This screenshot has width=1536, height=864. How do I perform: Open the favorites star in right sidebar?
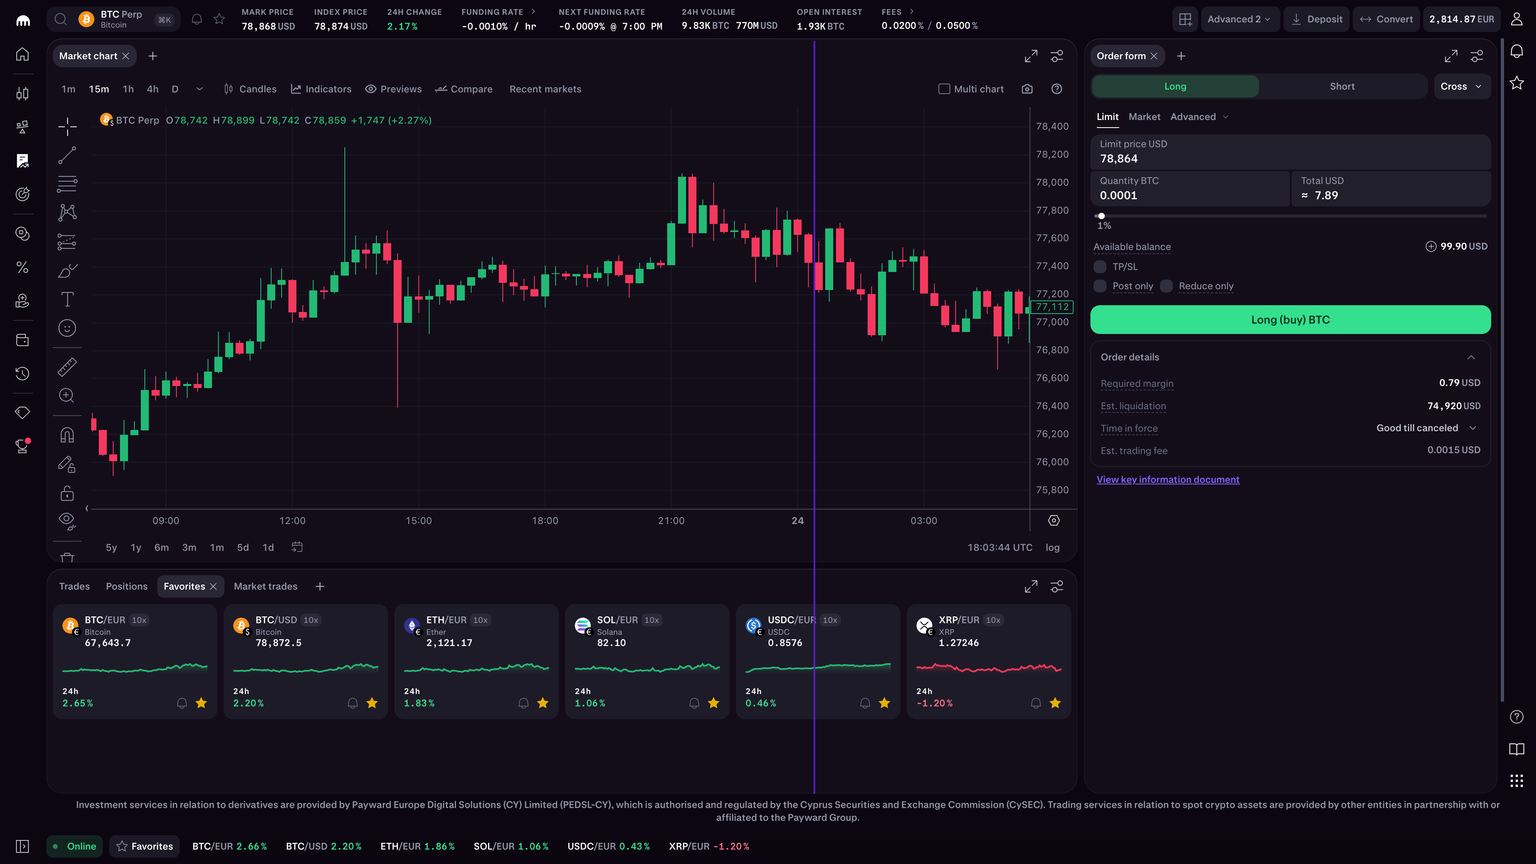pyautogui.click(x=1517, y=82)
